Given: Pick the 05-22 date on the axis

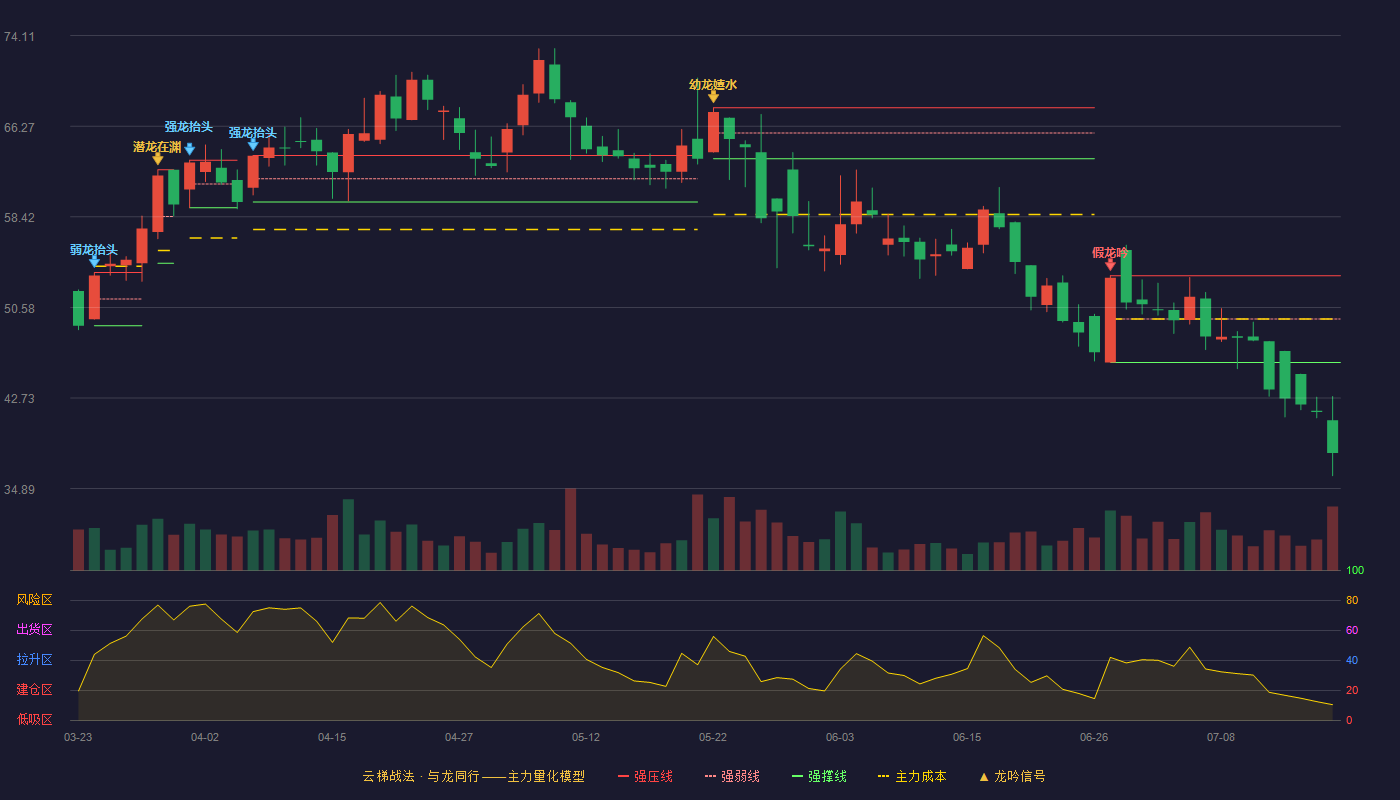Looking at the screenshot, I should (x=713, y=737).
